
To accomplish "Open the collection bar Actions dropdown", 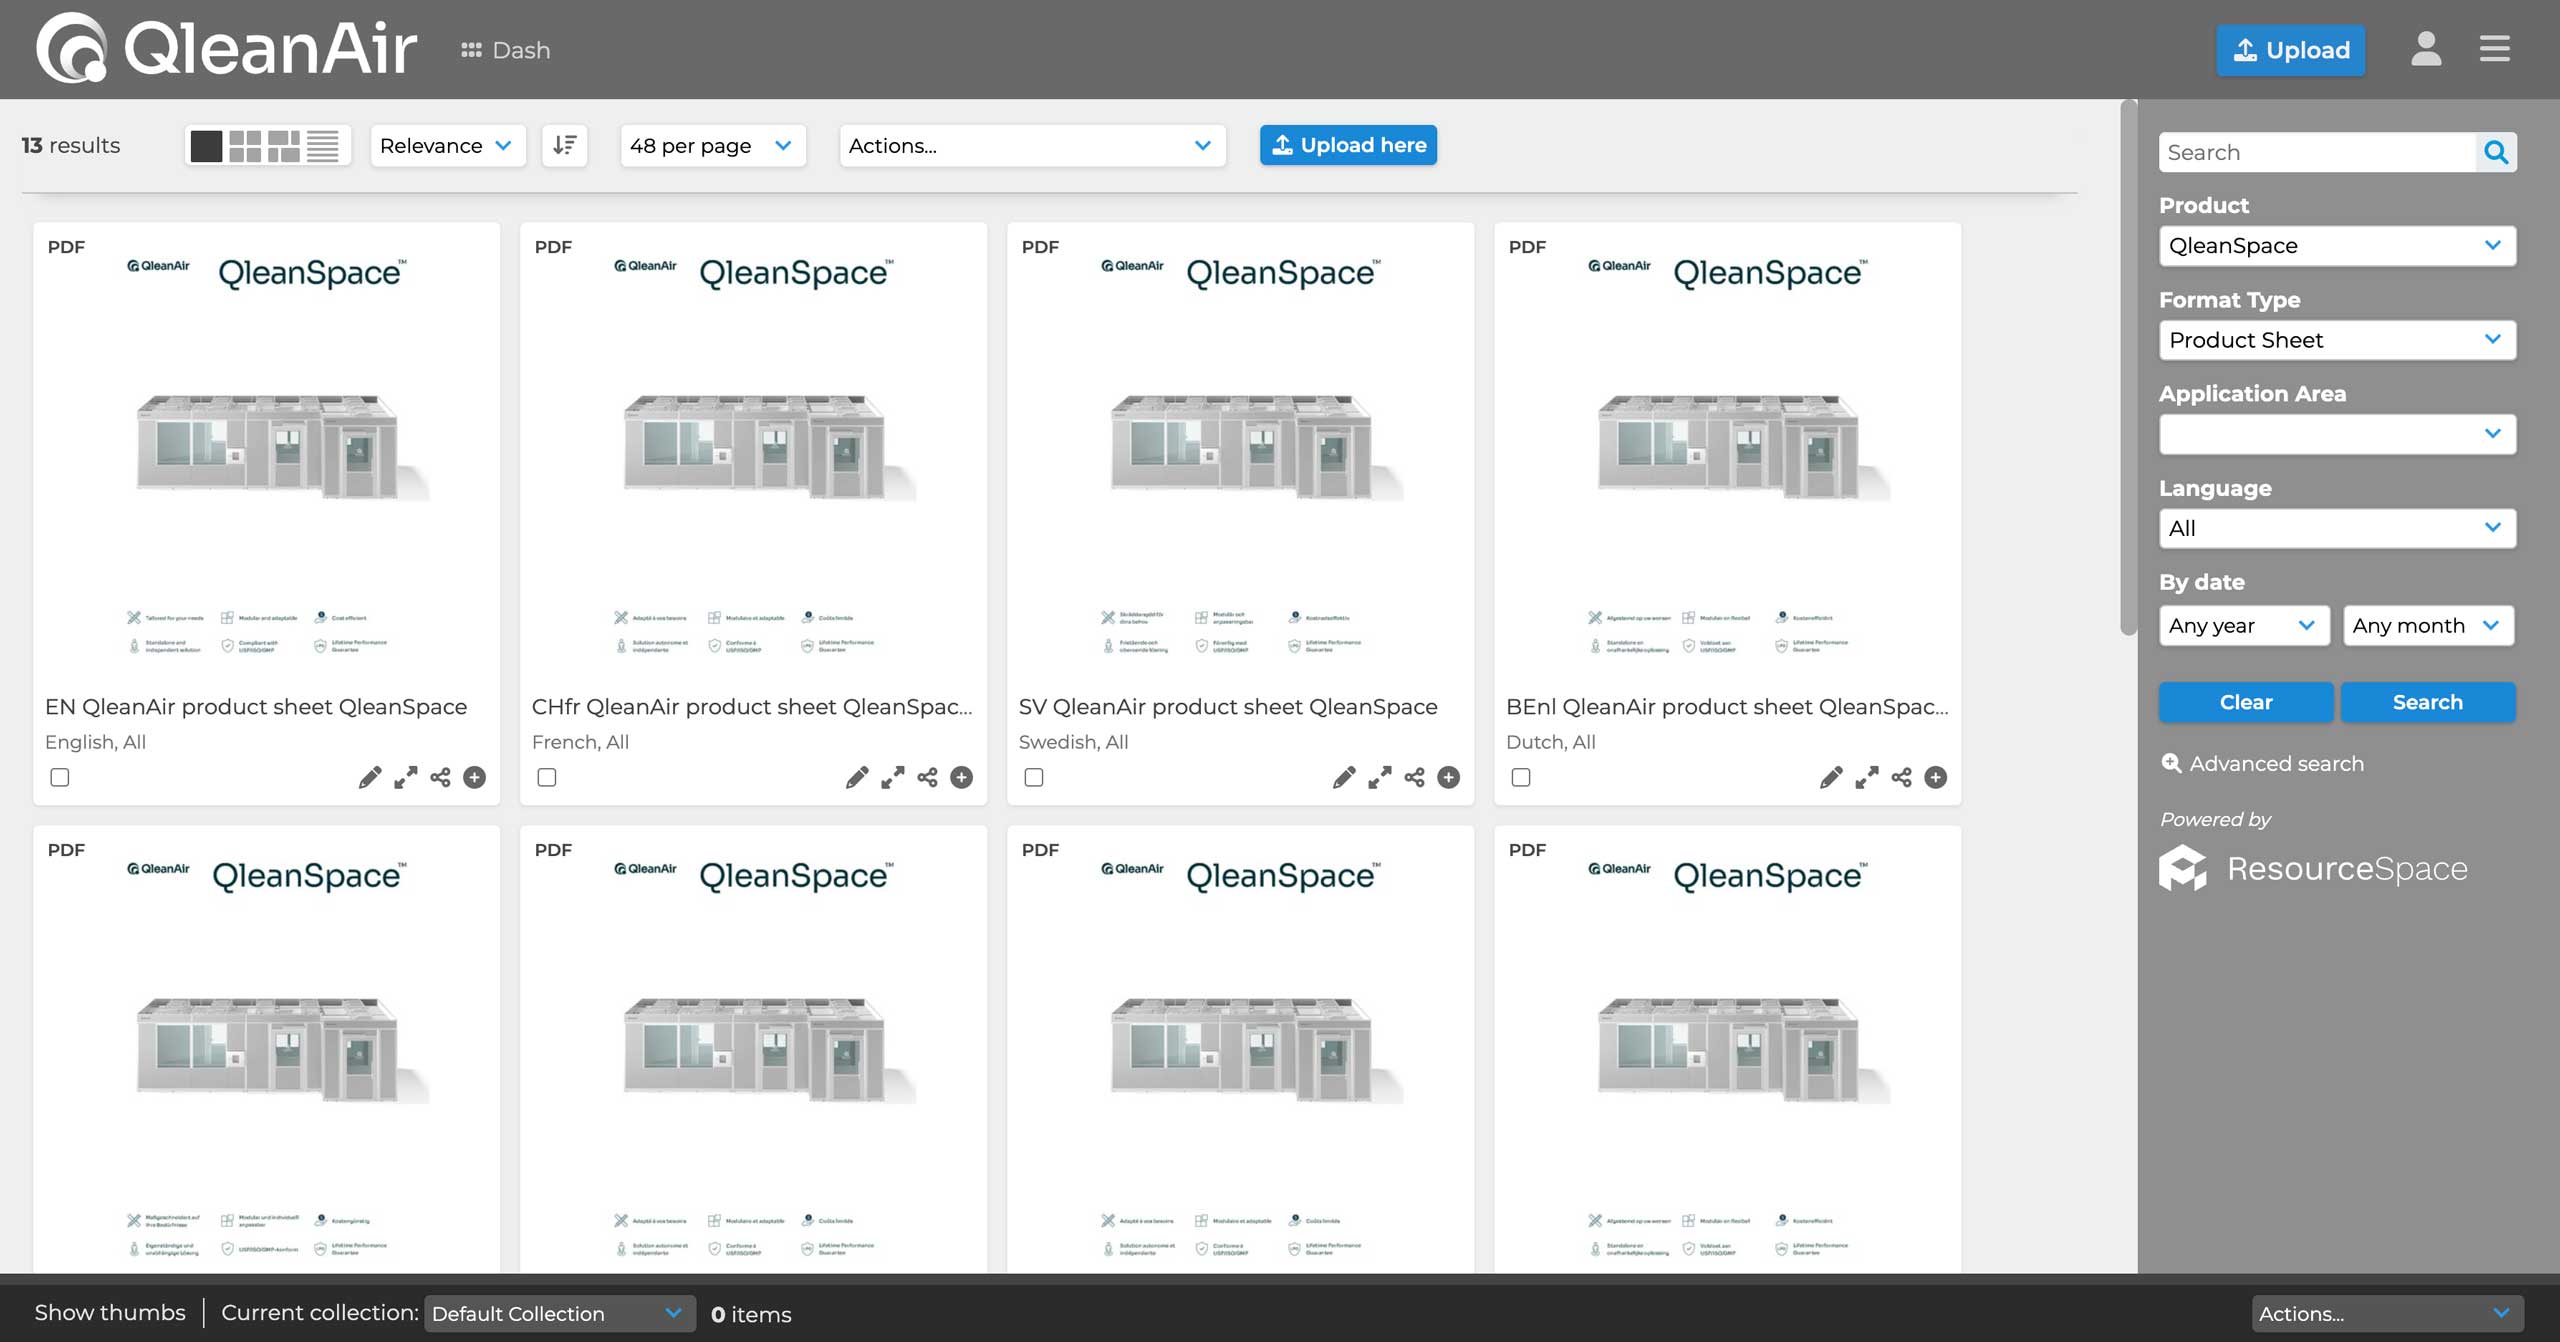I will click(x=2387, y=1313).
